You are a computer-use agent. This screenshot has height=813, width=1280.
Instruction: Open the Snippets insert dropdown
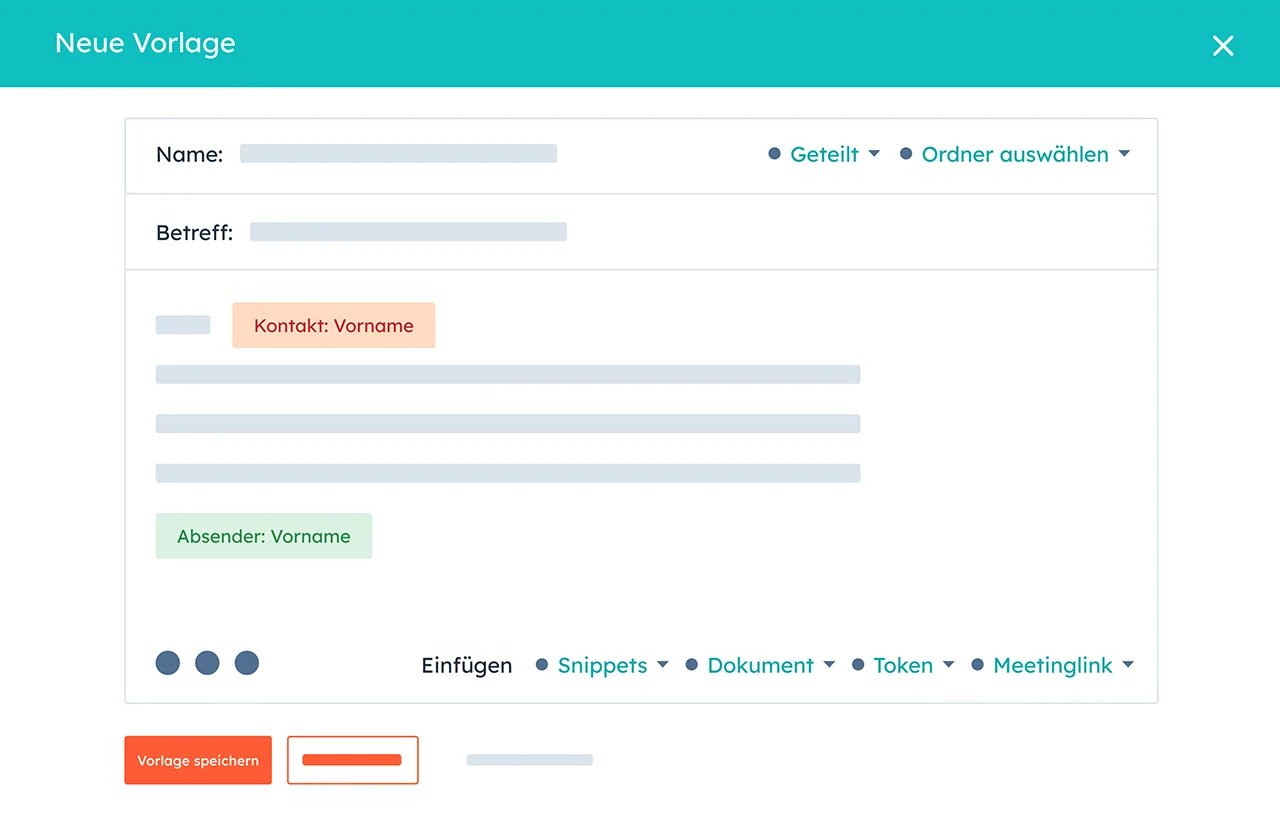[602, 665]
